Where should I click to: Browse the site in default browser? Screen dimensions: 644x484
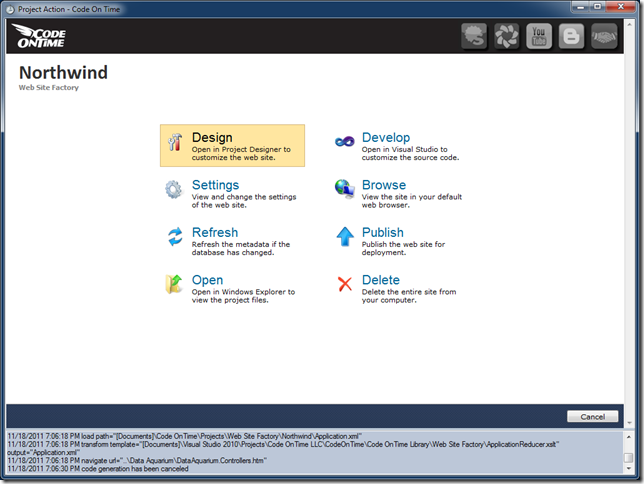(383, 185)
